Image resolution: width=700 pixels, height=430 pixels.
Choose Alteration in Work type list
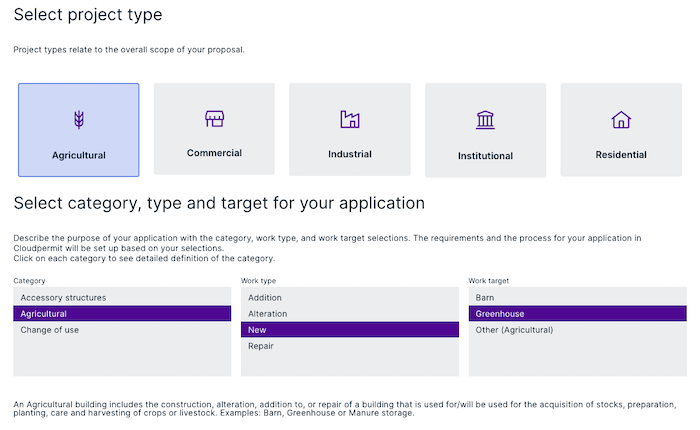(x=268, y=314)
